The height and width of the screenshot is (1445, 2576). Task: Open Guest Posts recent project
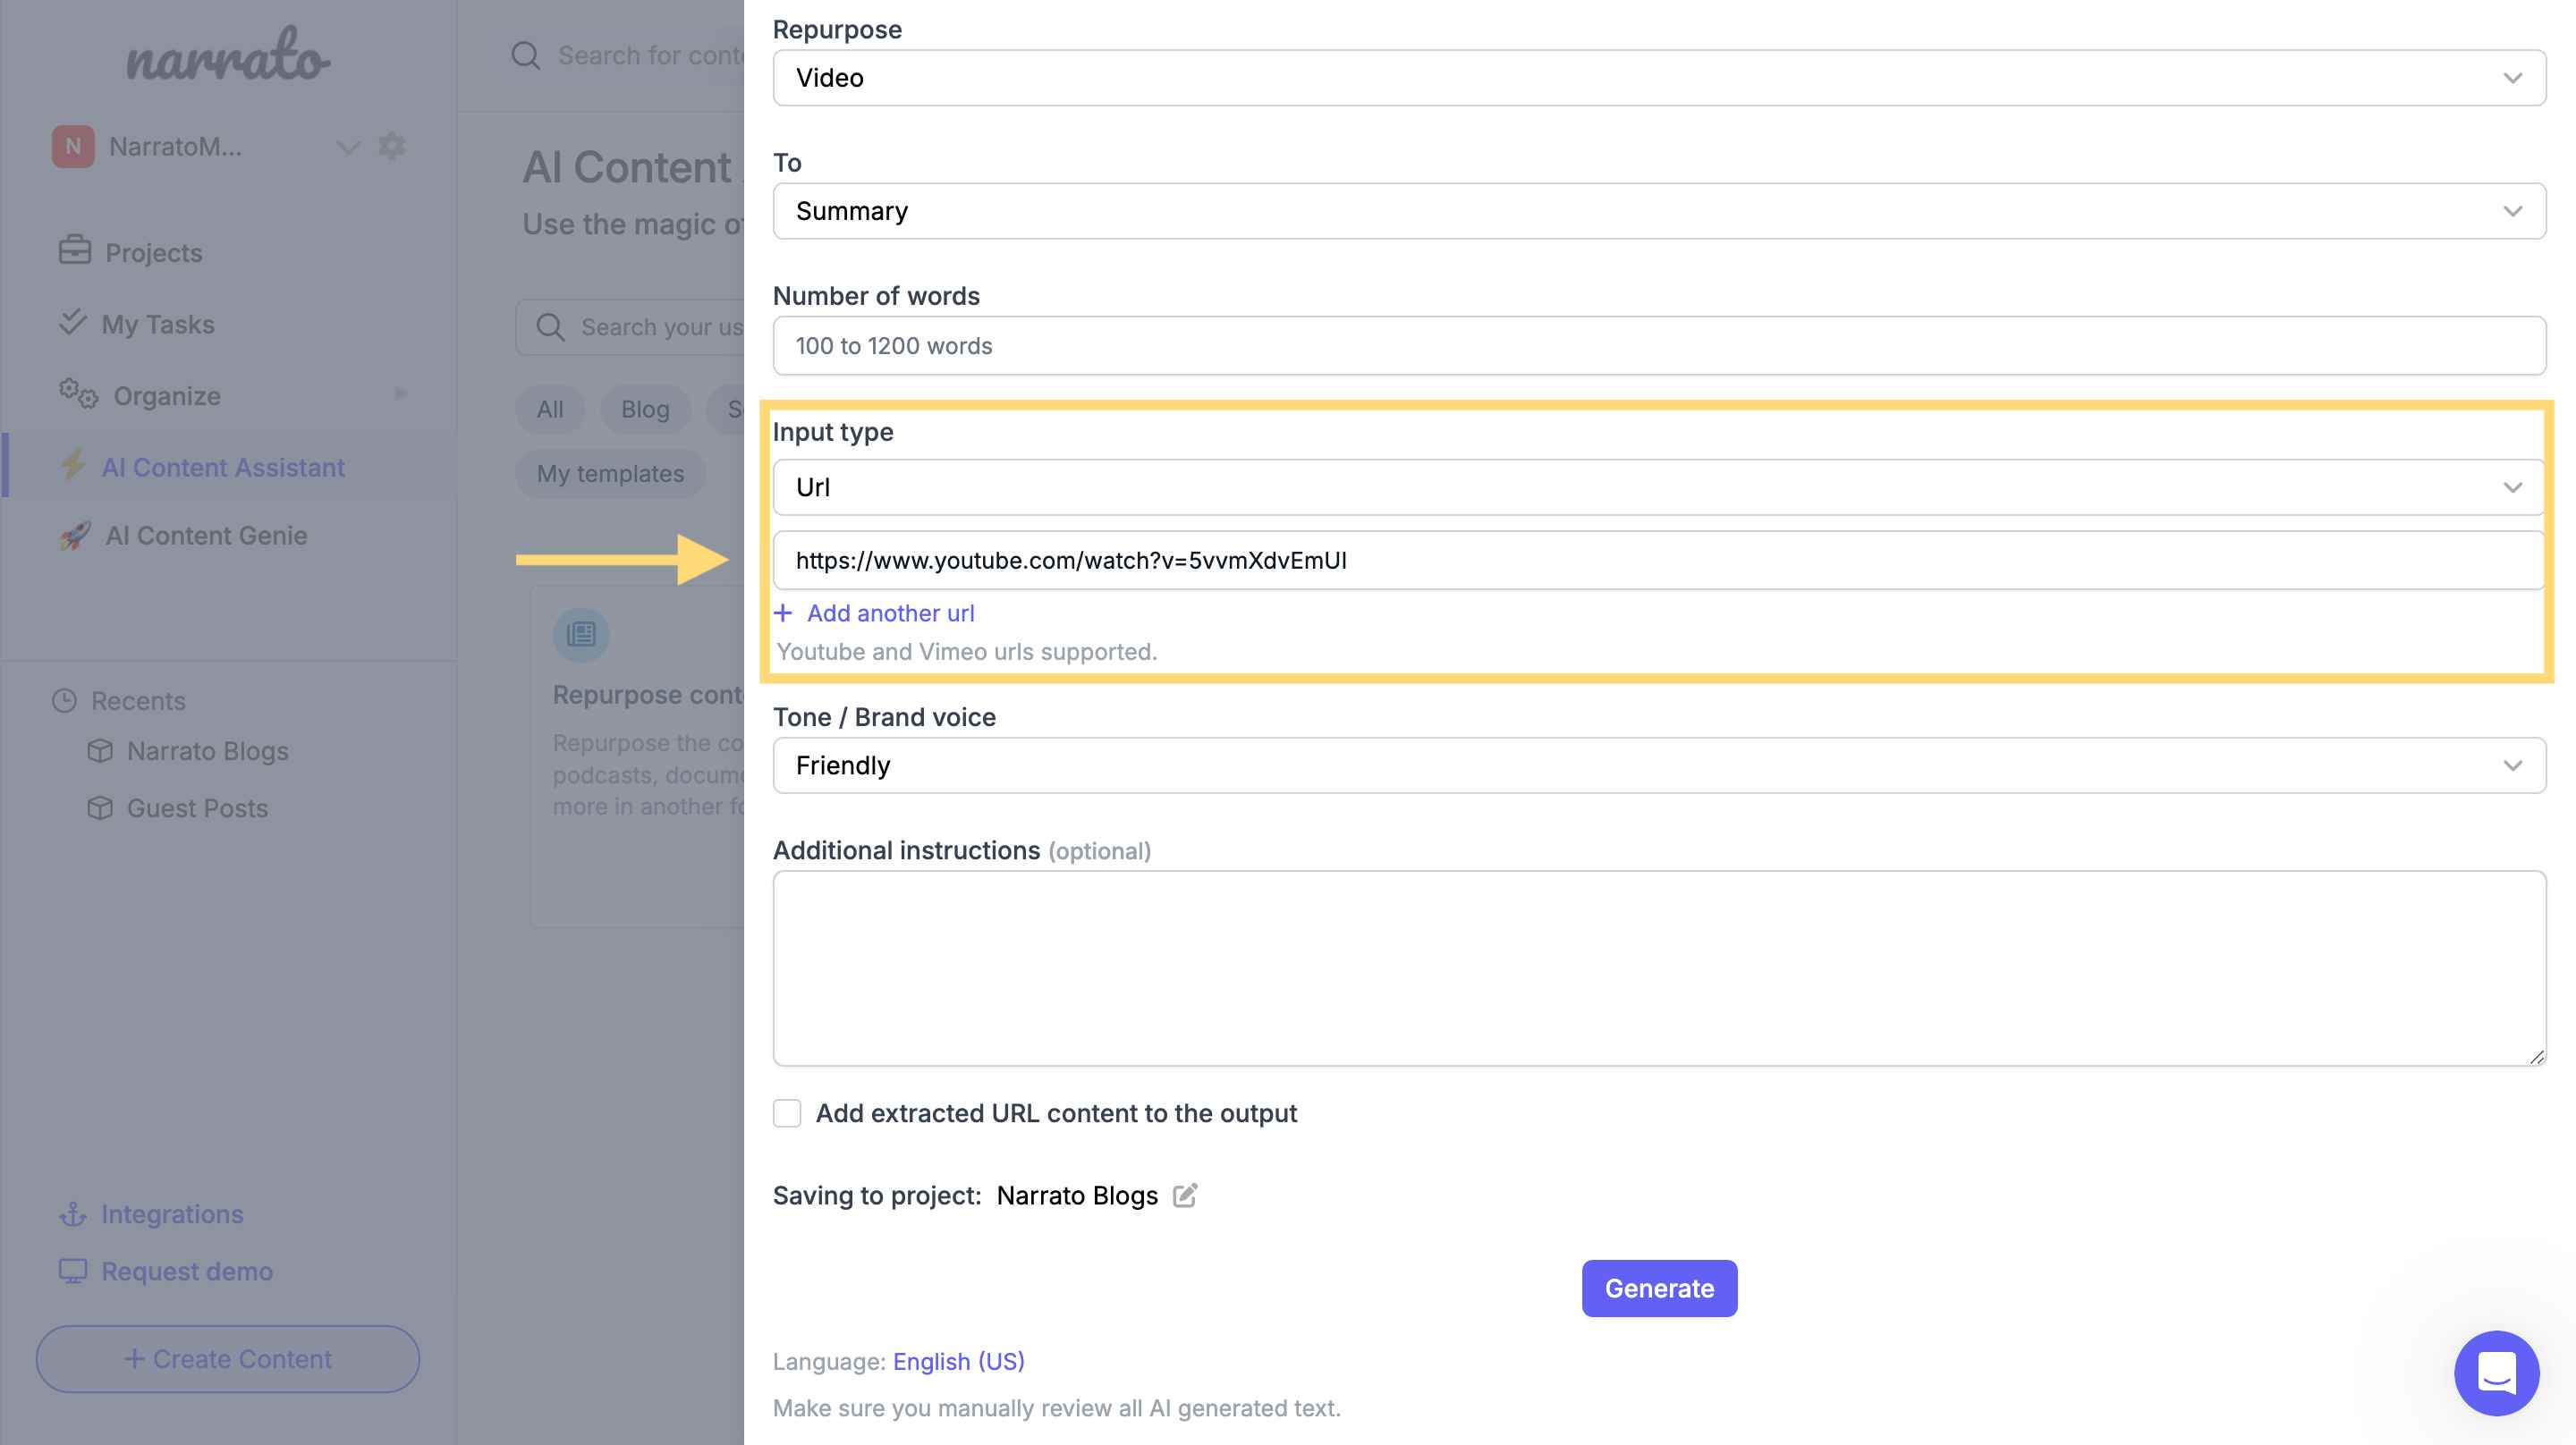(197, 808)
